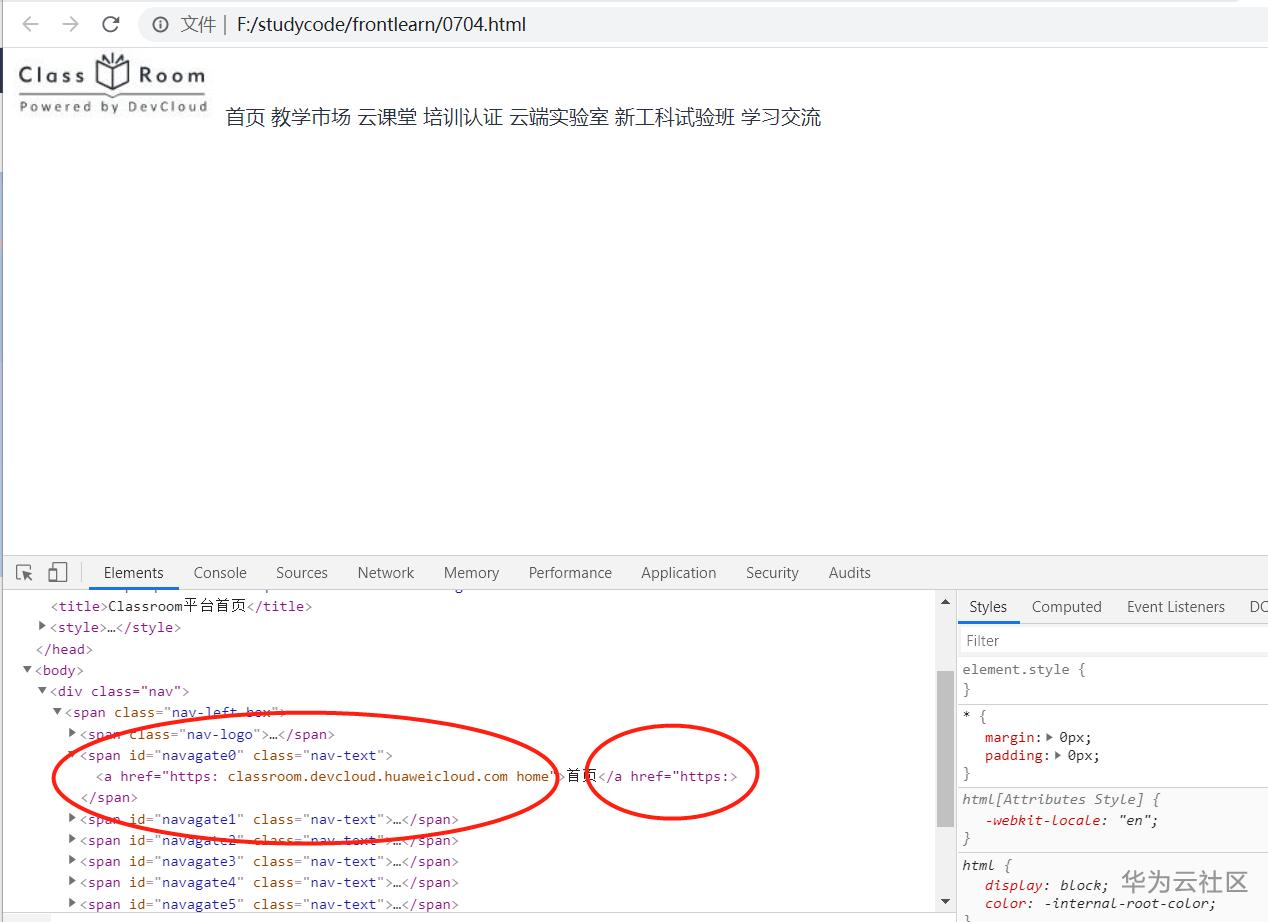This screenshot has height=922, width=1268.
Task: Select the navagate0 span line
Action: tap(236, 755)
